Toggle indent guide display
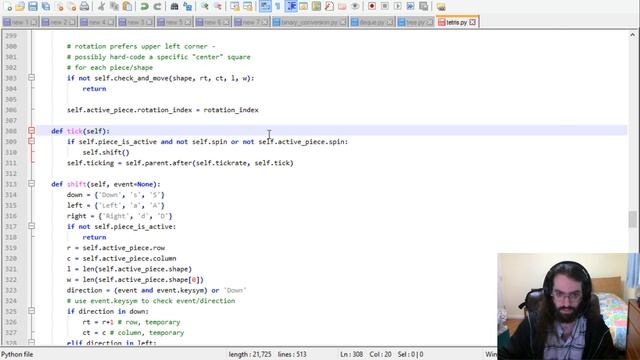This screenshot has height=360, width=640. tap(291, 6)
